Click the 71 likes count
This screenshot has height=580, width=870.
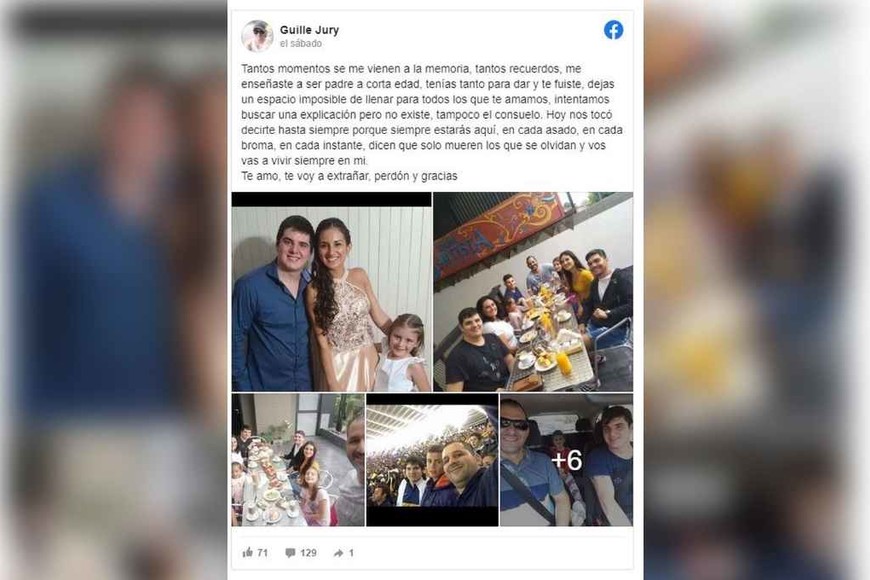(262, 553)
